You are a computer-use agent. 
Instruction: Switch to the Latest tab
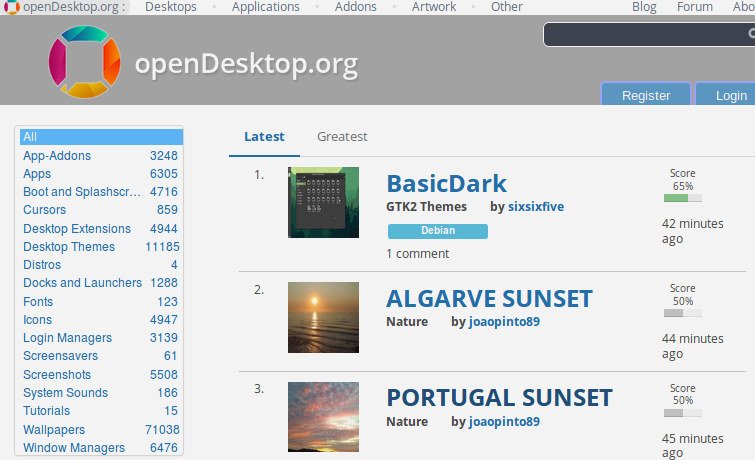tap(264, 137)
